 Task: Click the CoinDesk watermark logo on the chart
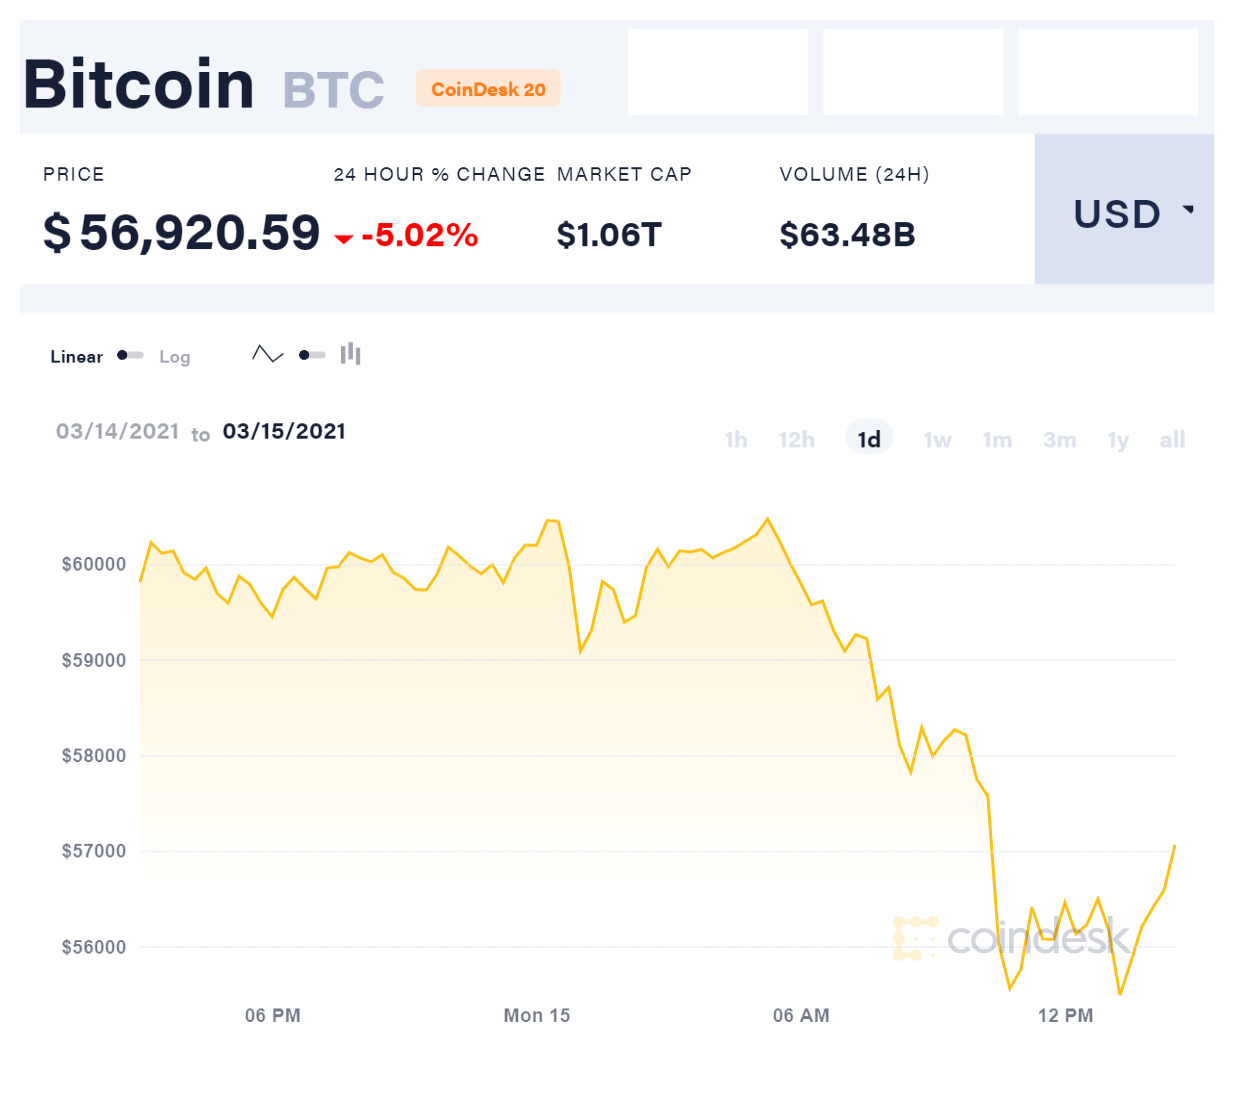point(1011,938)
